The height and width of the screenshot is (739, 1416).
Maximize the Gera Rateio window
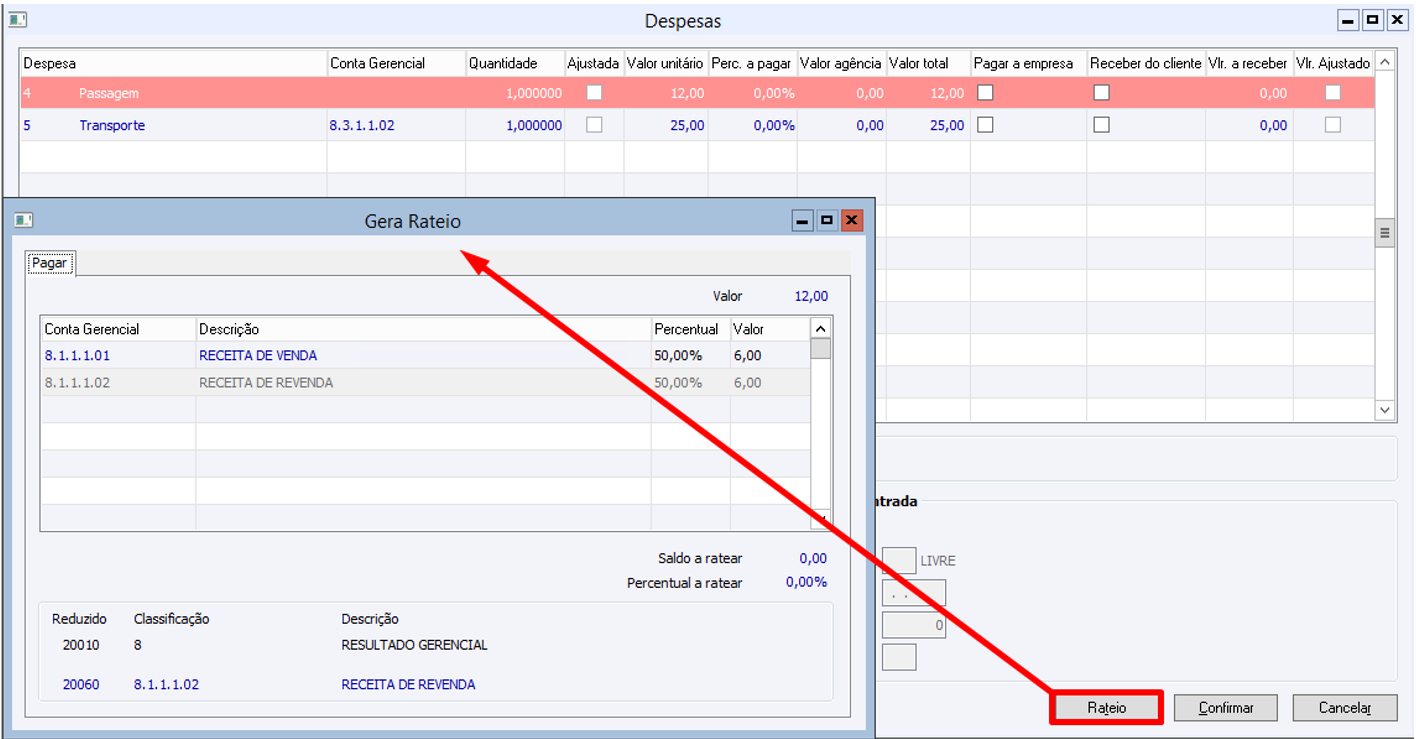coord(827,221)
